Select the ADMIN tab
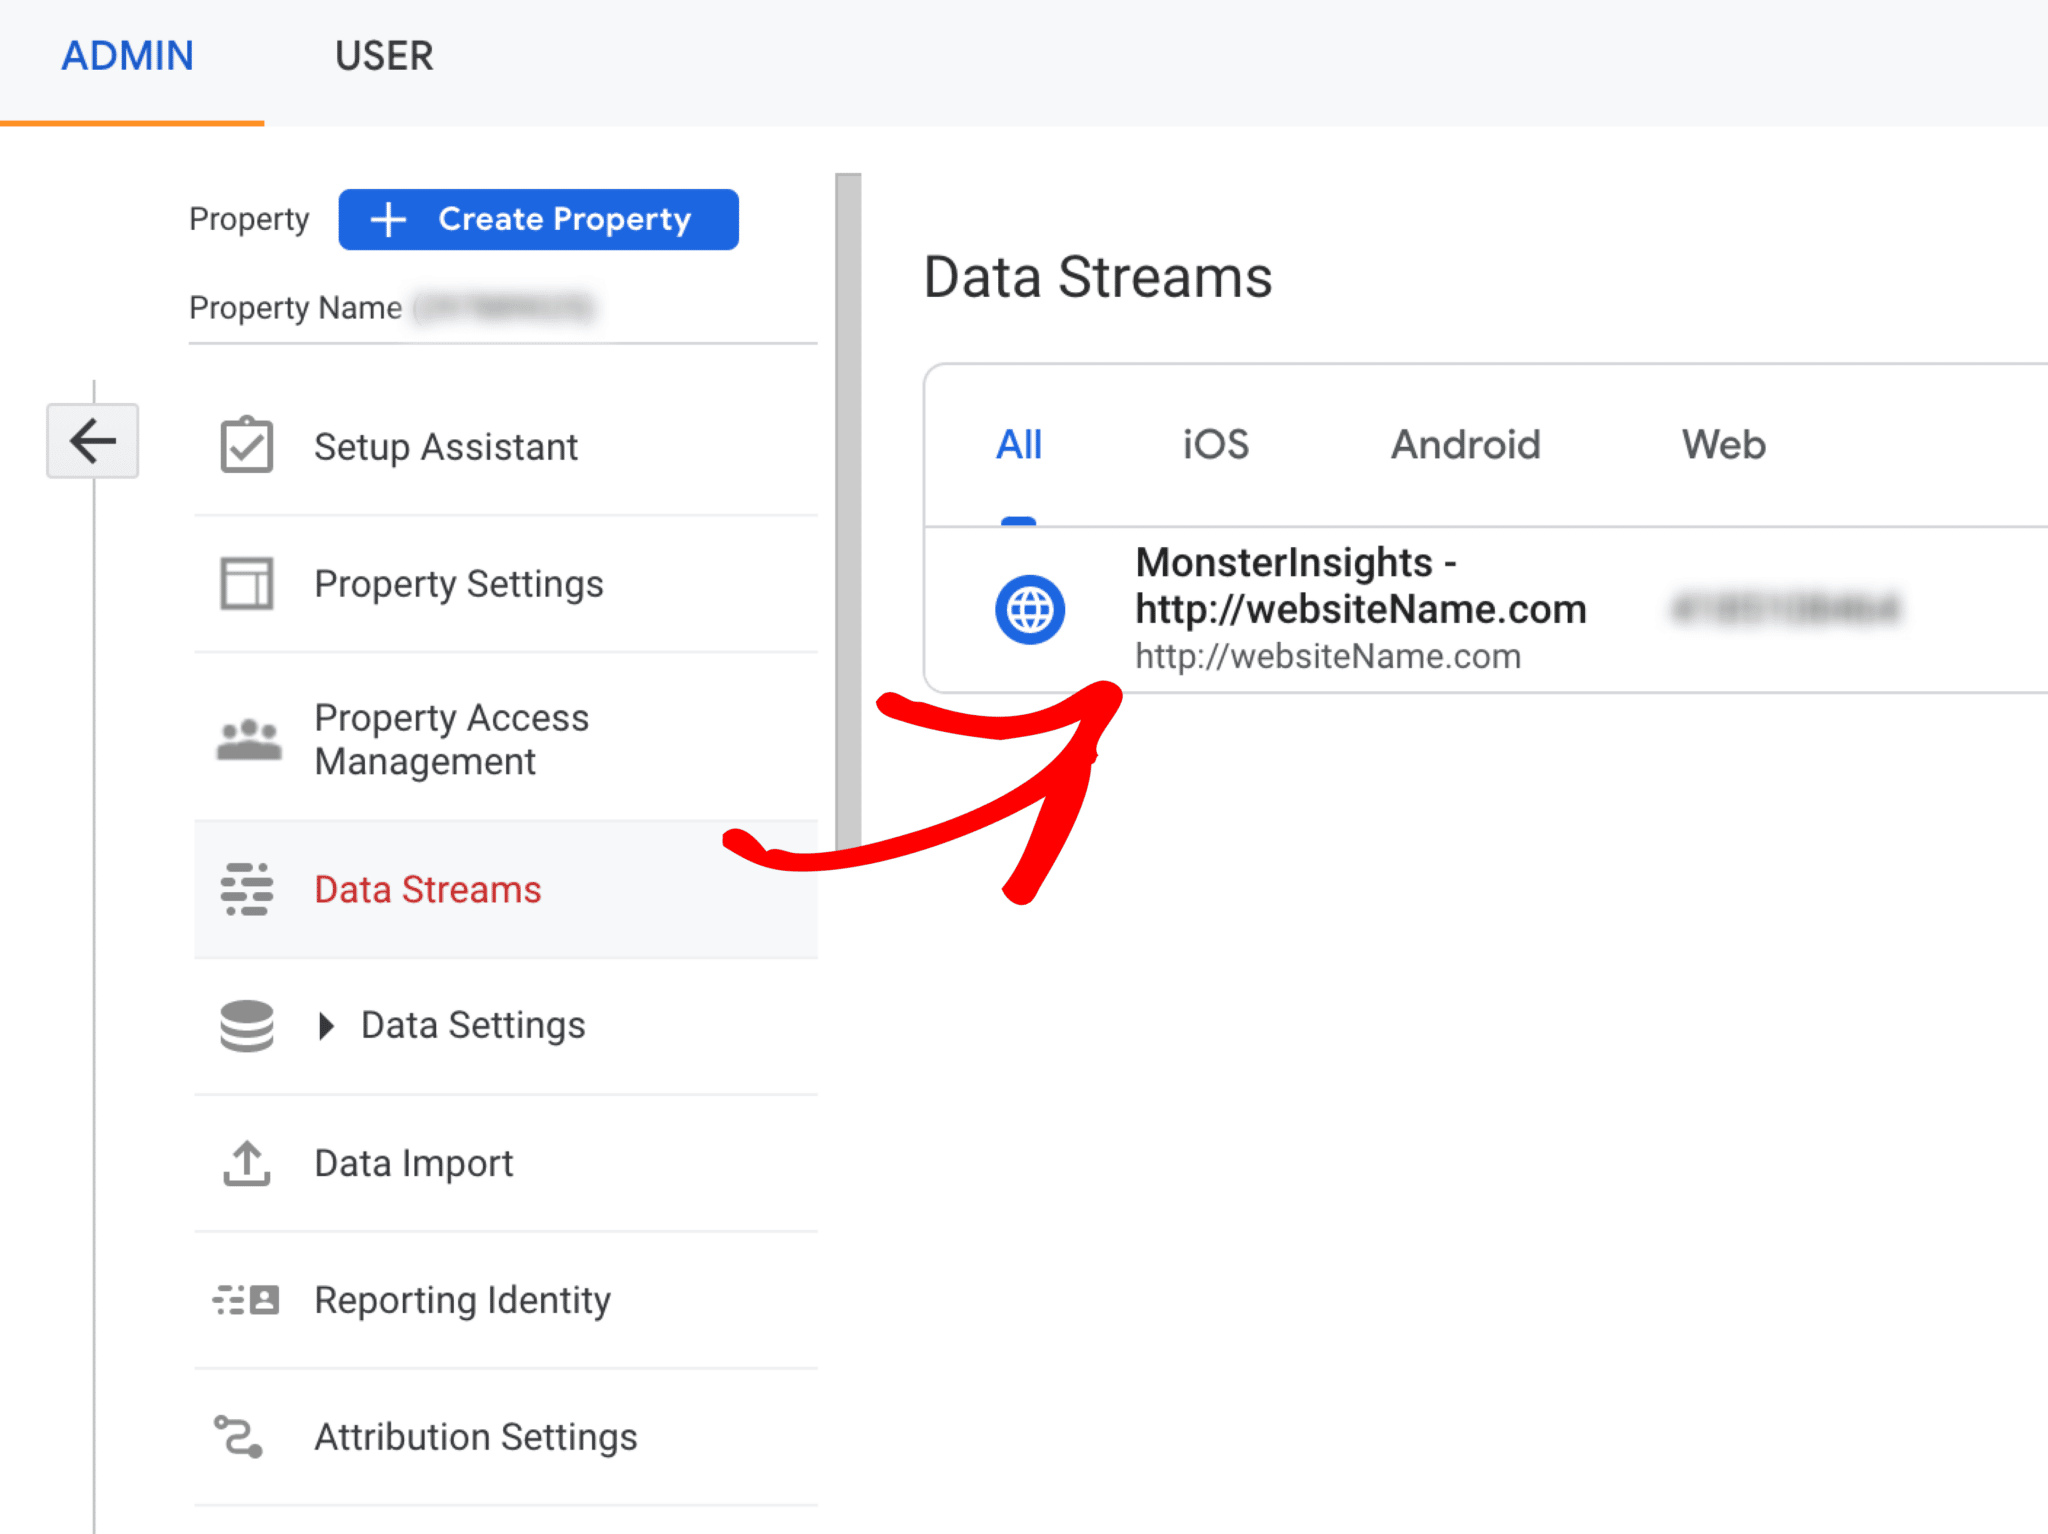2048x1534 pixels. 127,56
